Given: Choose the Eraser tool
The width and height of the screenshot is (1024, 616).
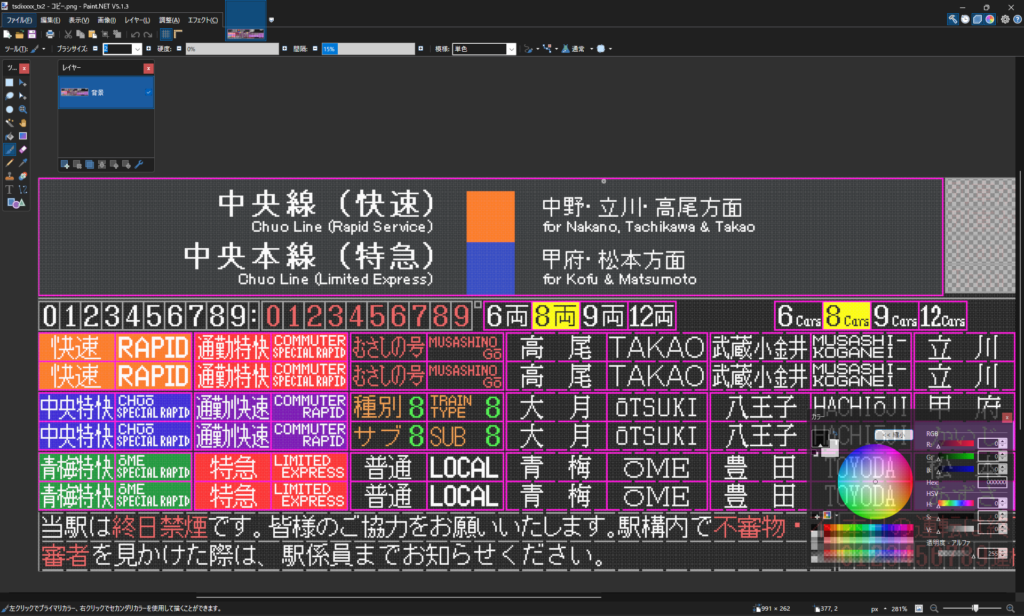Looking at the screenshot, I should [22, 149].
